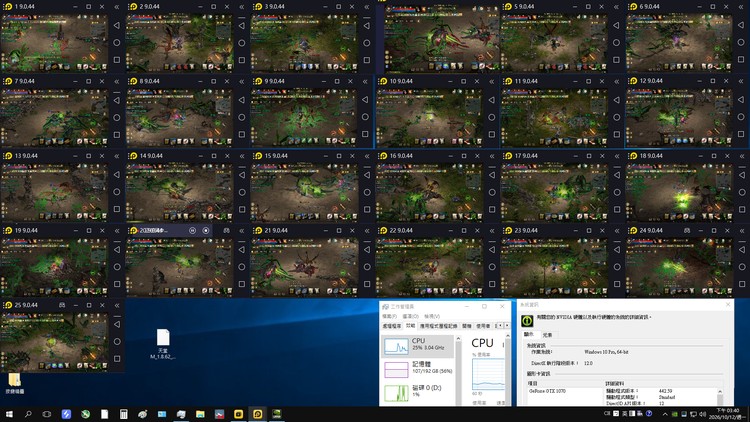The width and height of the screenshot is (750, 422).
Task: Click the gamepad icon in window 24 titlebar
Action: pos(687,230)
